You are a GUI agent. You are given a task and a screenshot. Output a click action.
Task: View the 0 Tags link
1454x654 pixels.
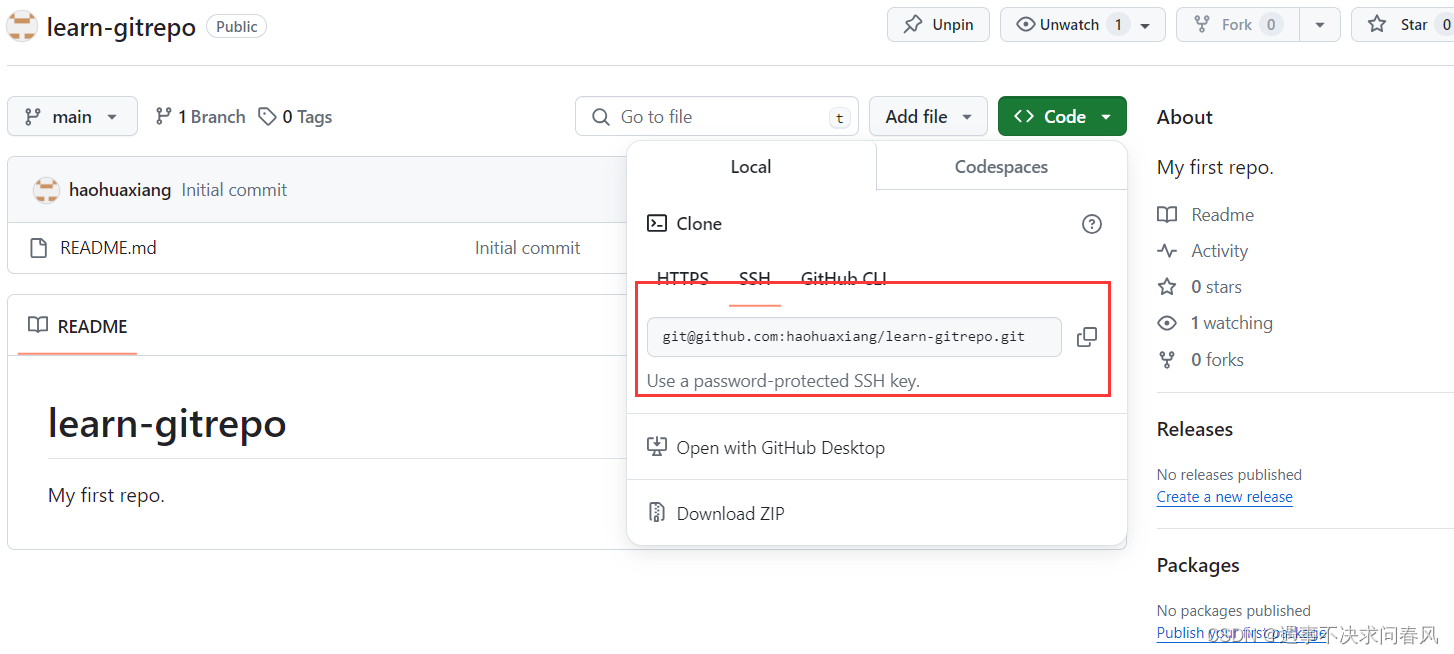(x=295, y=116)
